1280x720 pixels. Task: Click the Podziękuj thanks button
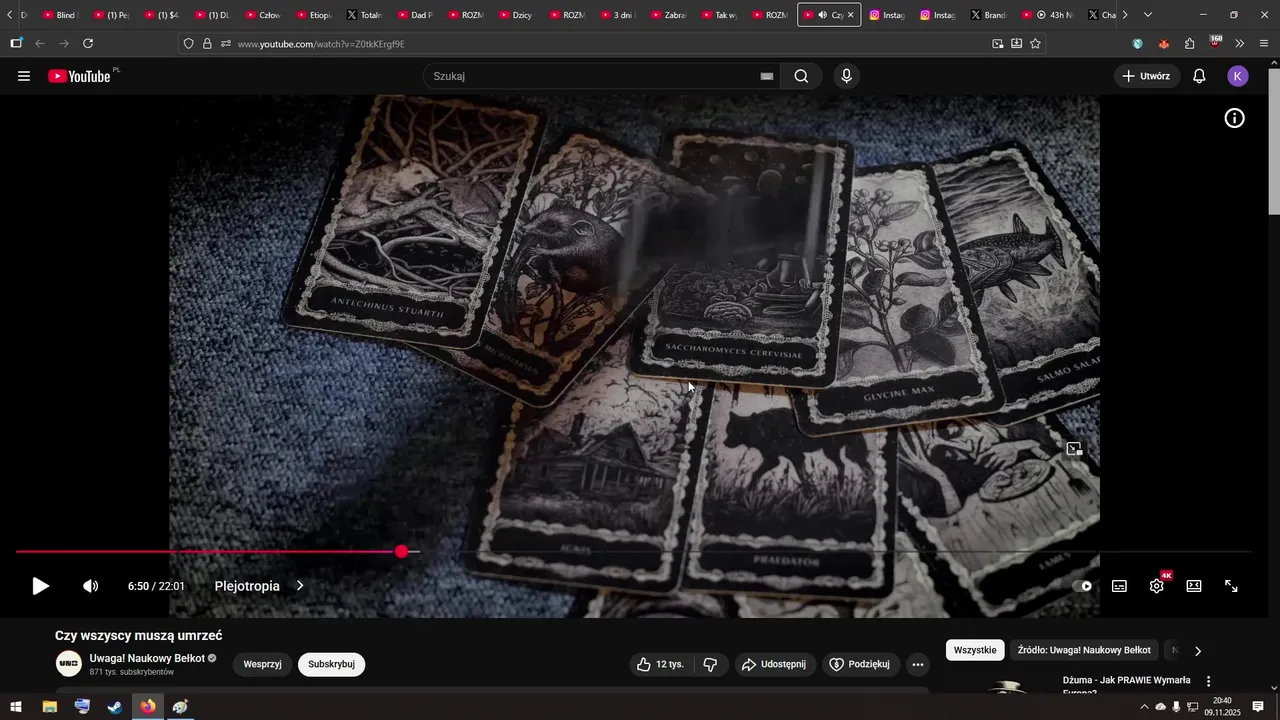860,664
